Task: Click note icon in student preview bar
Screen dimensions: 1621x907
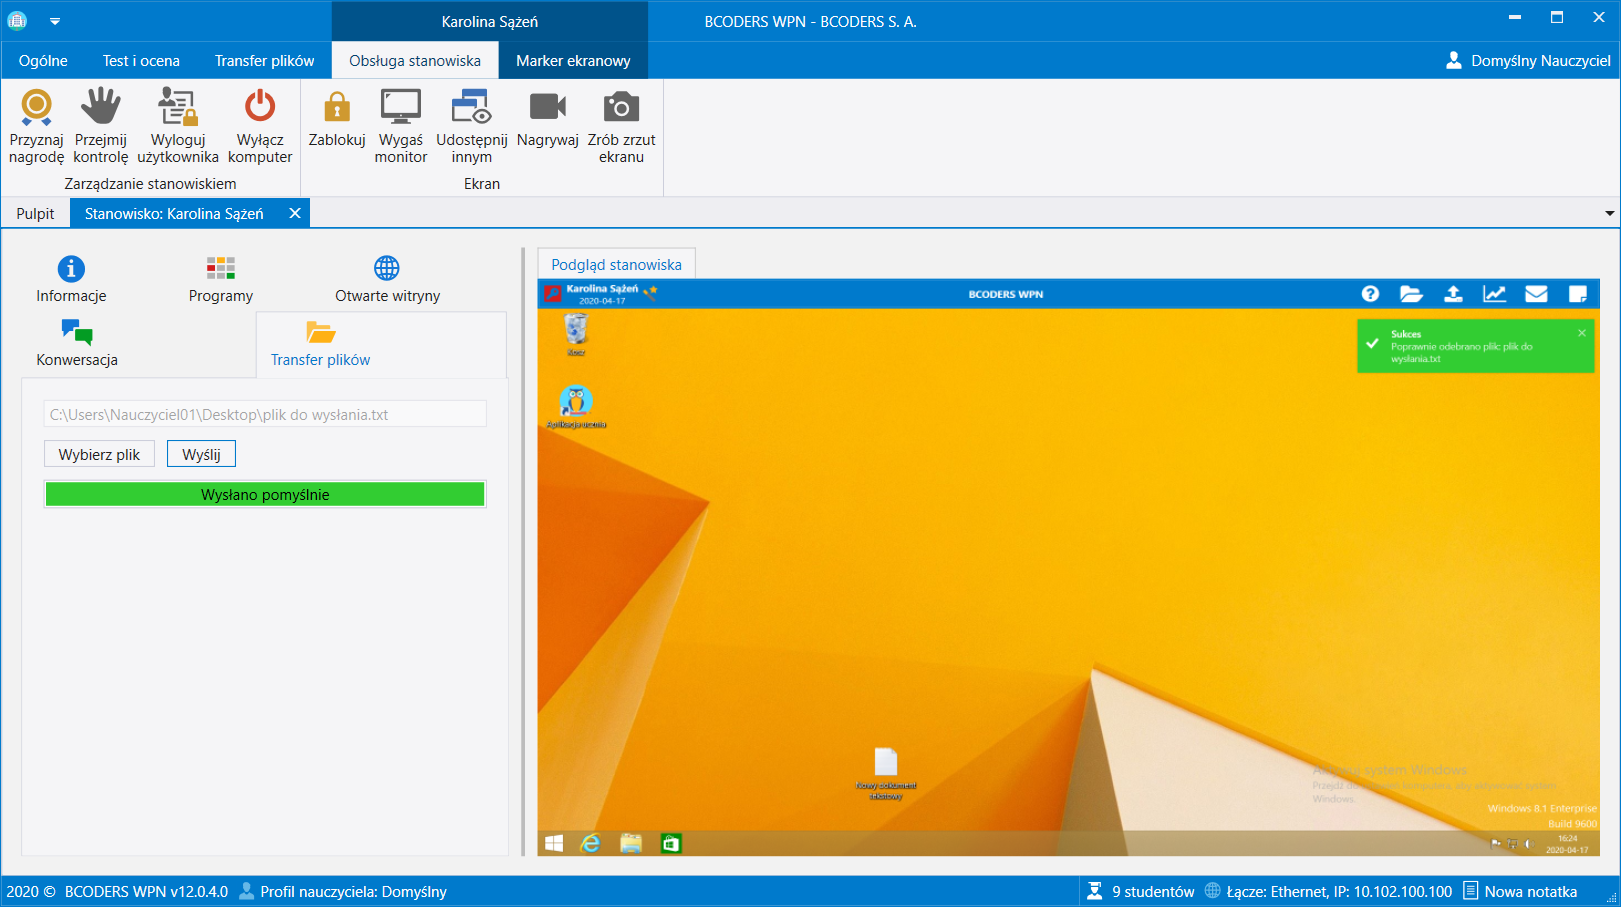Action: (1578, 294)
